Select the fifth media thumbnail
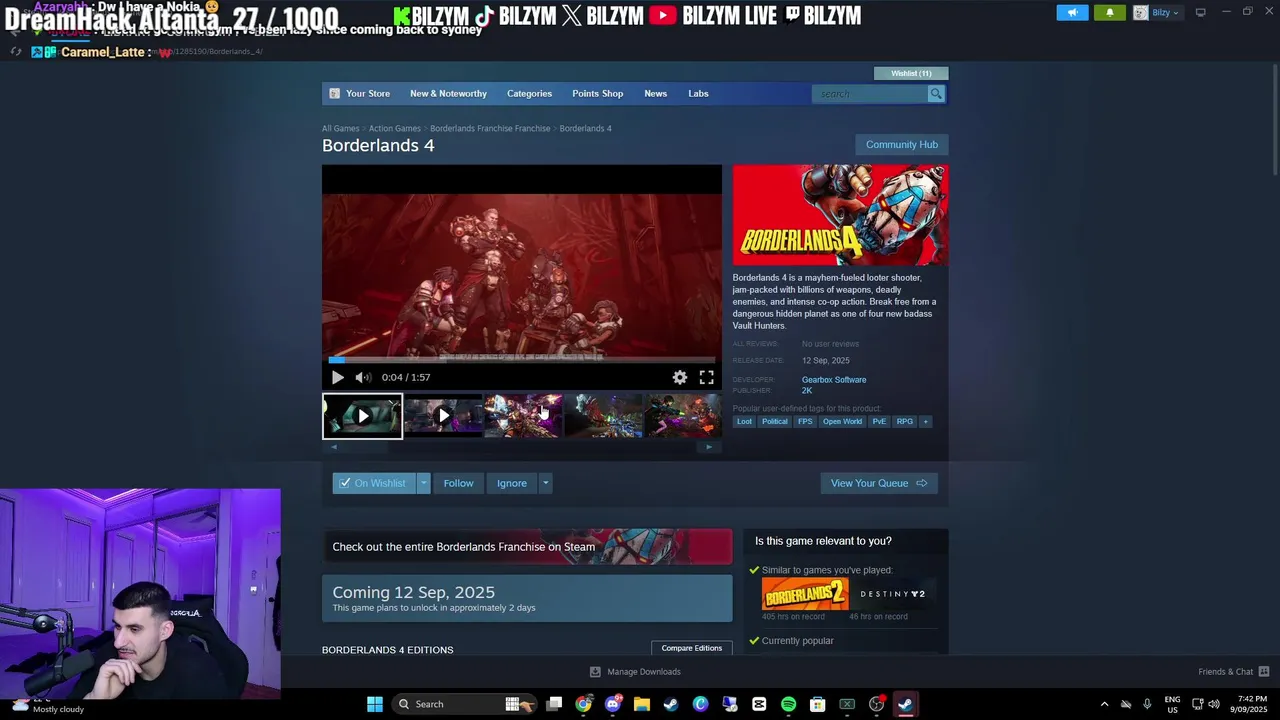The image size is (1280, 720). [x=682, y=416]
